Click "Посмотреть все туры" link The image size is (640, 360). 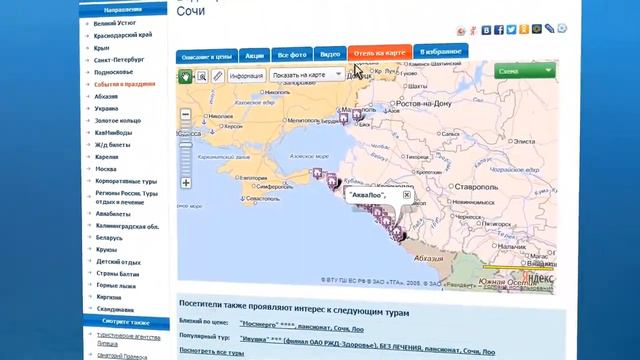pos(211,352)
